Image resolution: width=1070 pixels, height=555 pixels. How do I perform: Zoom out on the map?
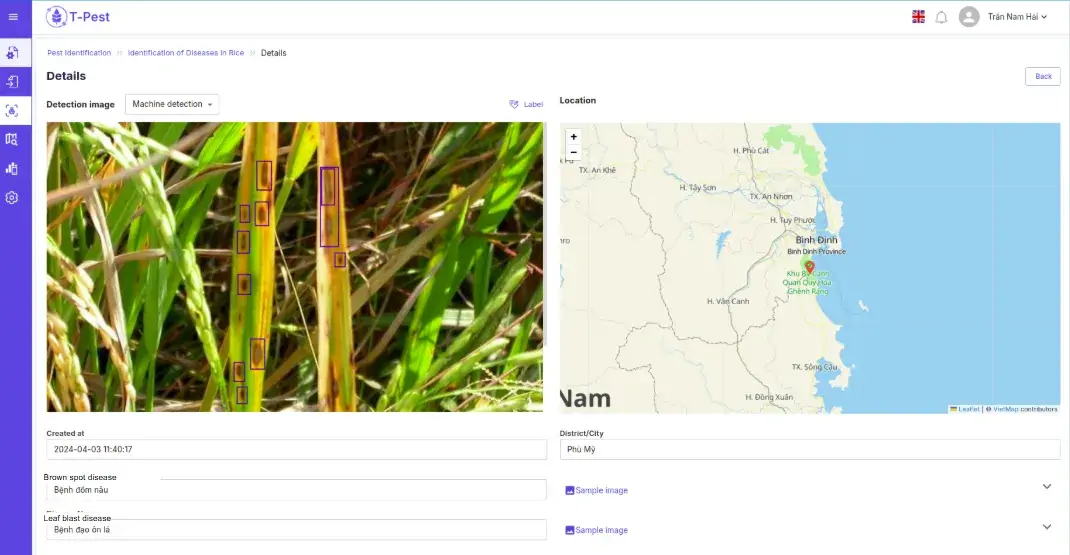coord(573,152)
